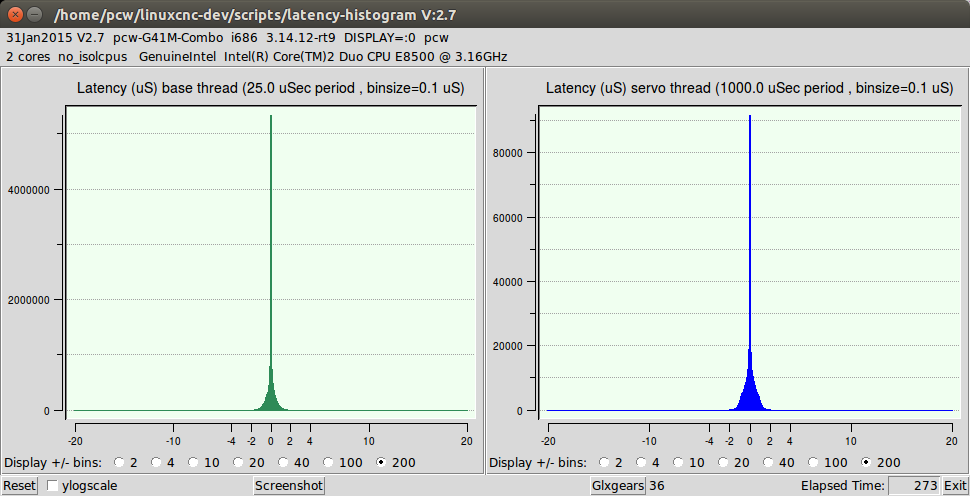Pick 40 bins for servo thread histogram
Screen dimensions: 970x496
point(769,463)
